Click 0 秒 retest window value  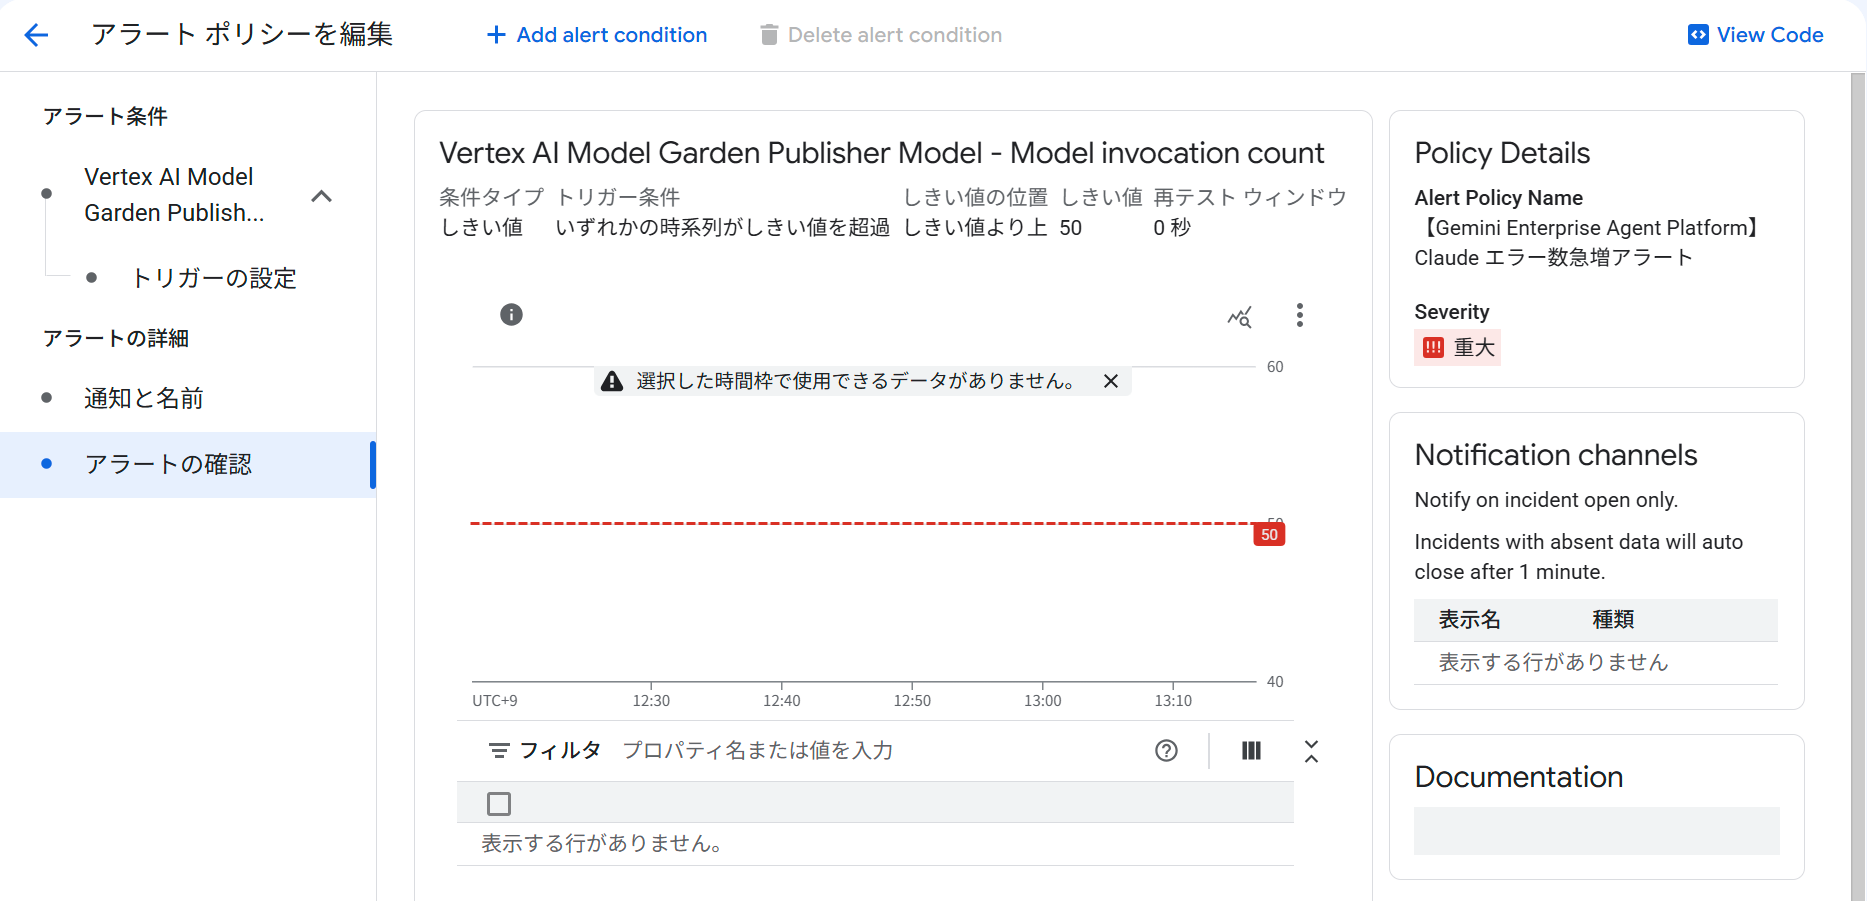coord(1172,228)
